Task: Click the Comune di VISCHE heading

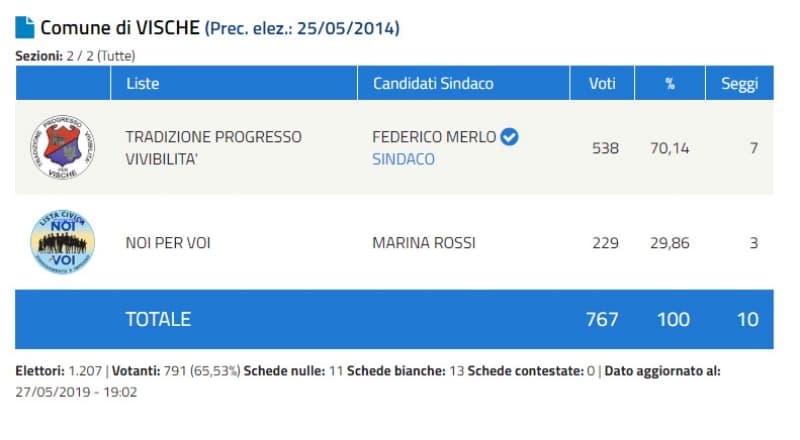Action: [x=120, y=28]
